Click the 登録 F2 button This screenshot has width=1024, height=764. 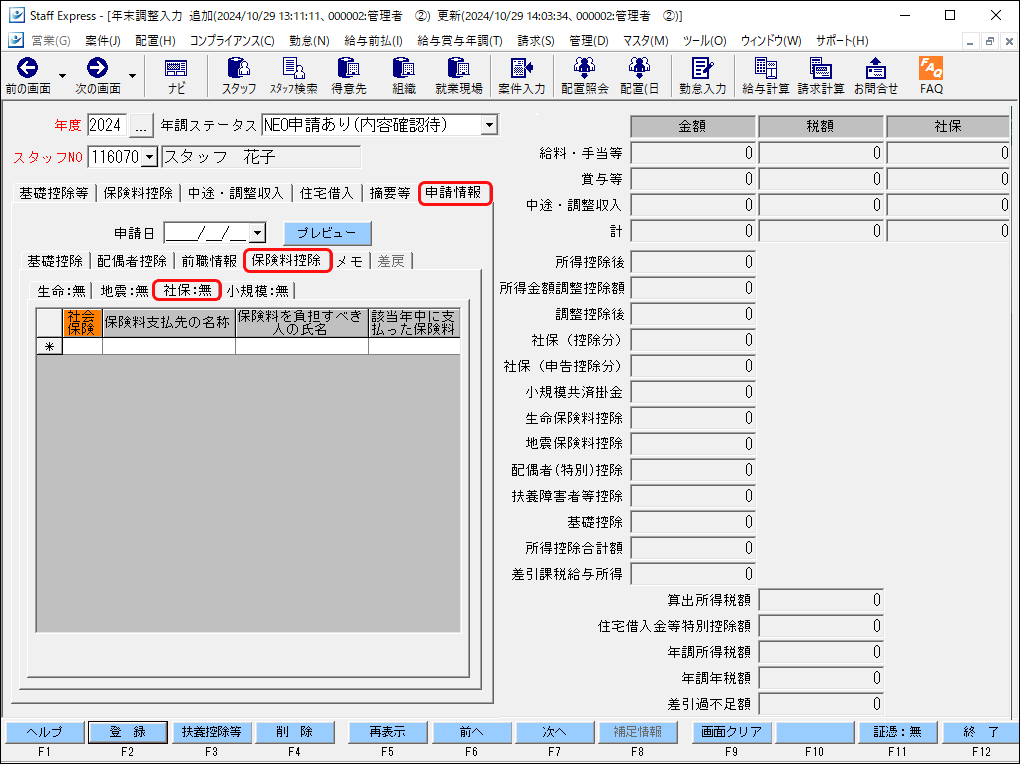[x=127, y=732]
